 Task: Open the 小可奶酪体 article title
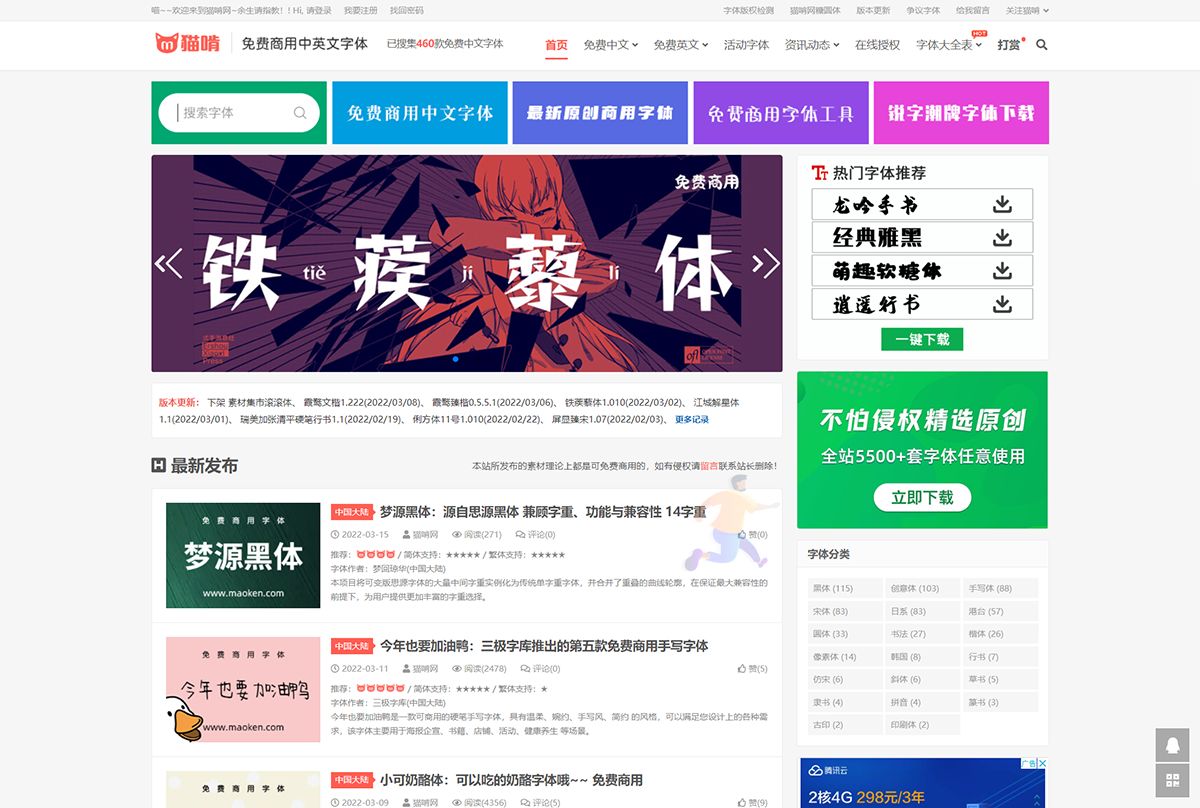pyautogui.click(x=511, y=780)
